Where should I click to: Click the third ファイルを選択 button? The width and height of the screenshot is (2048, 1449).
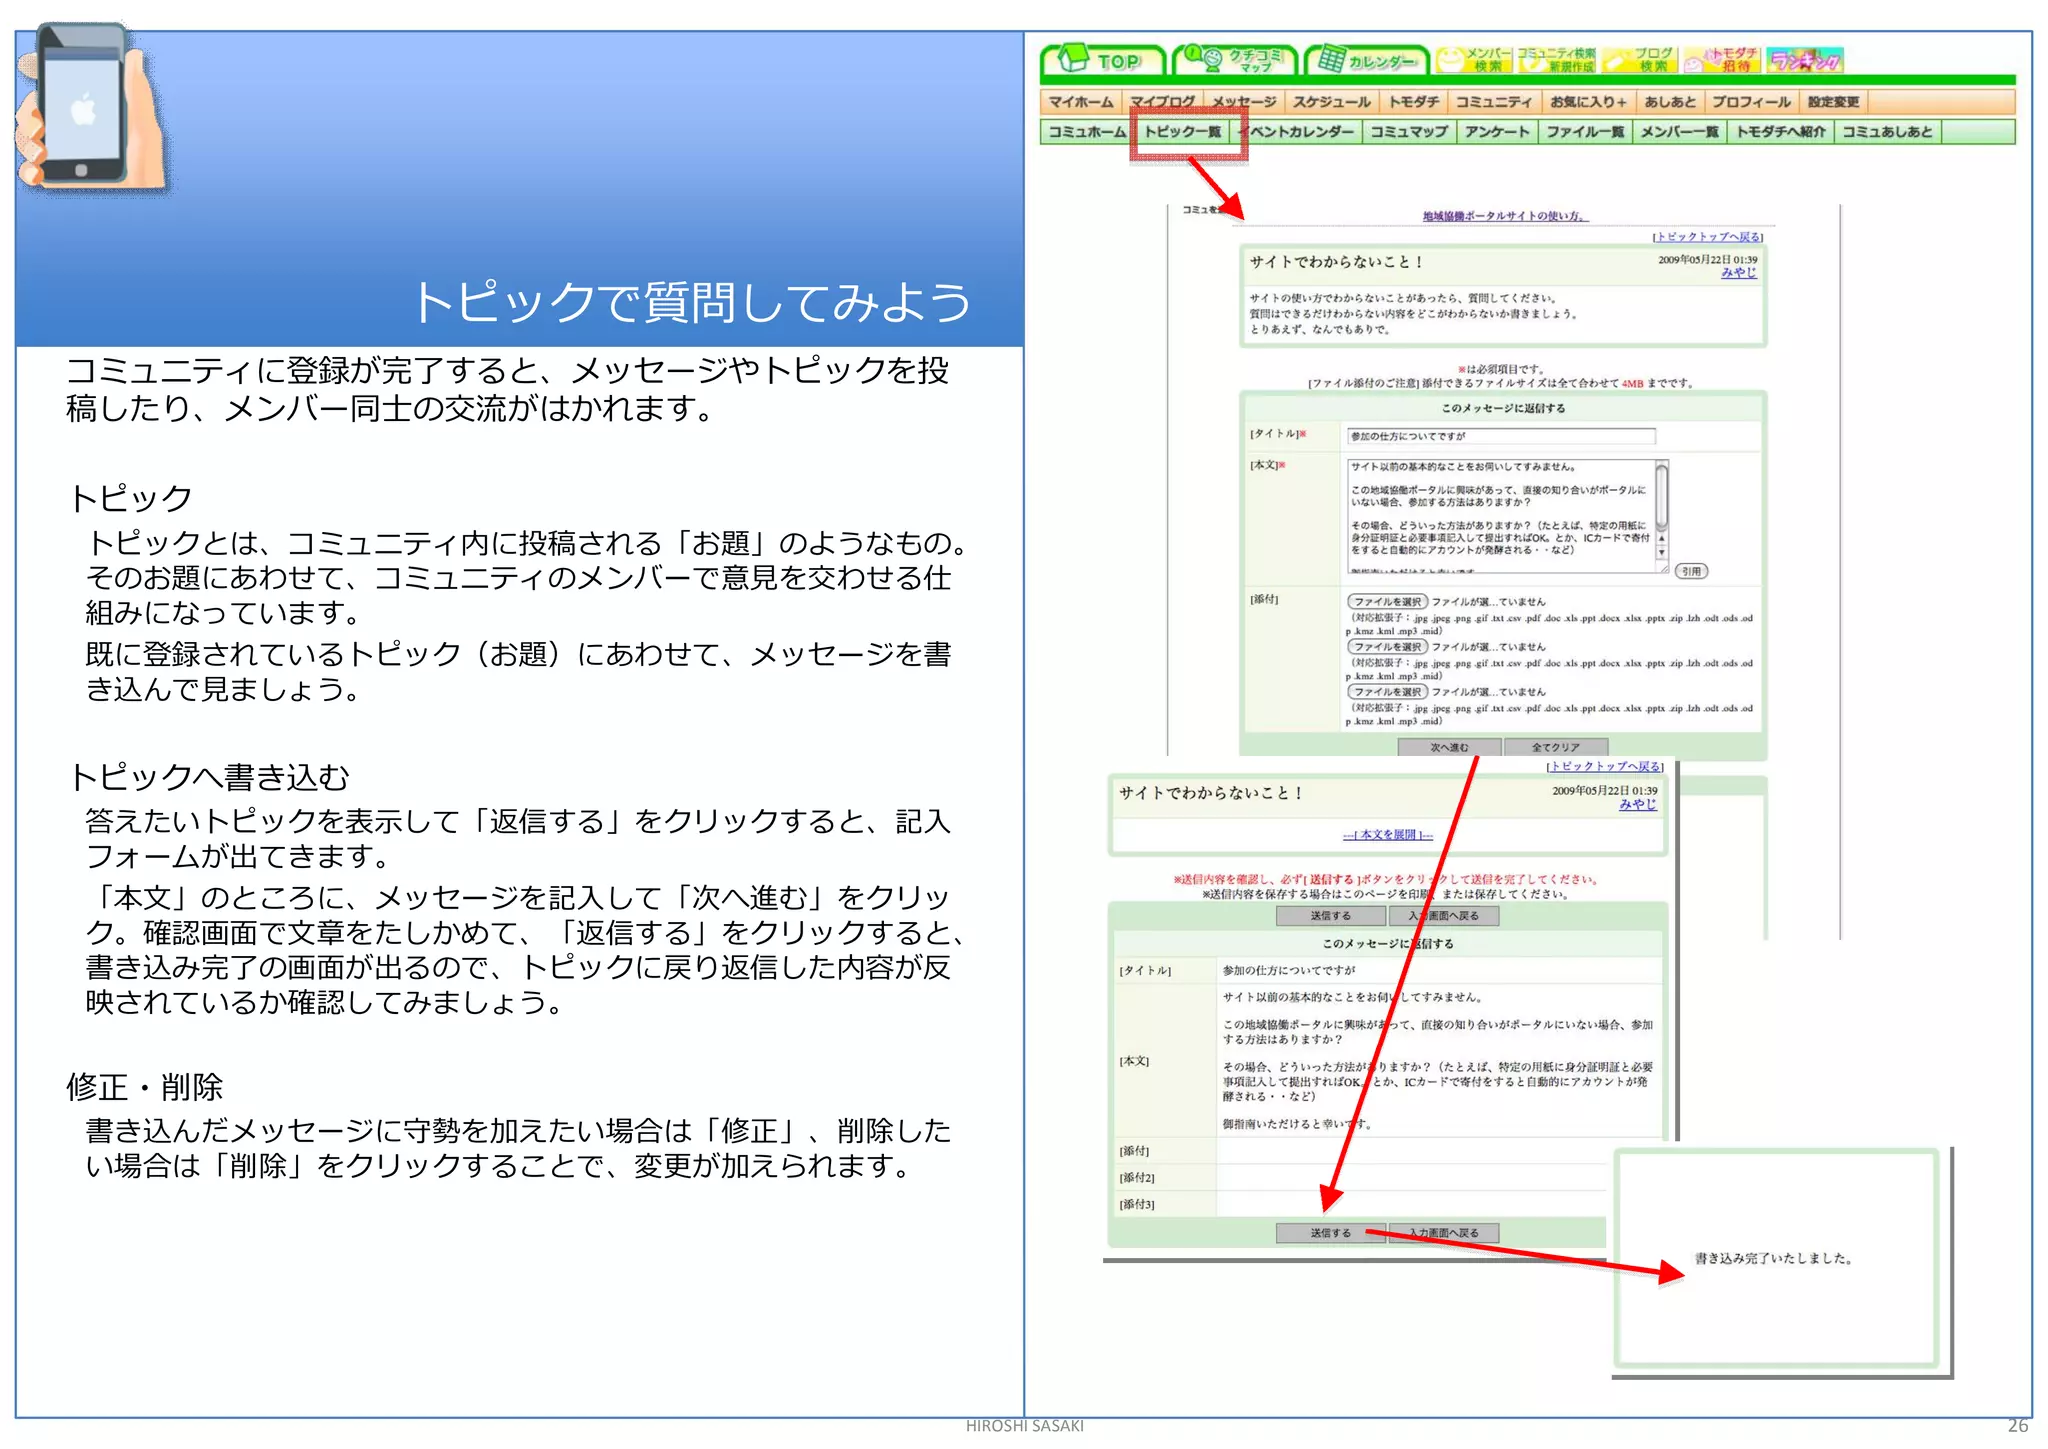point(1387,692)
